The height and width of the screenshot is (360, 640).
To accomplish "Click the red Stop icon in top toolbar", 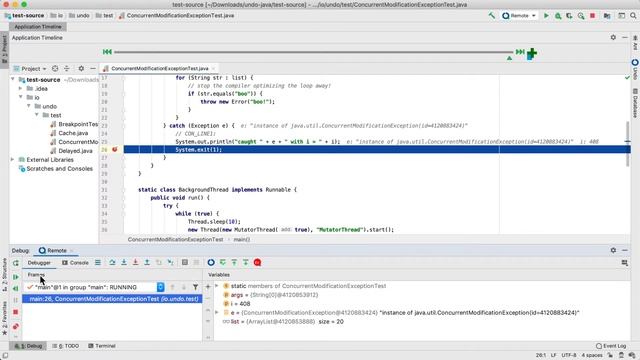I will (592, 16).
